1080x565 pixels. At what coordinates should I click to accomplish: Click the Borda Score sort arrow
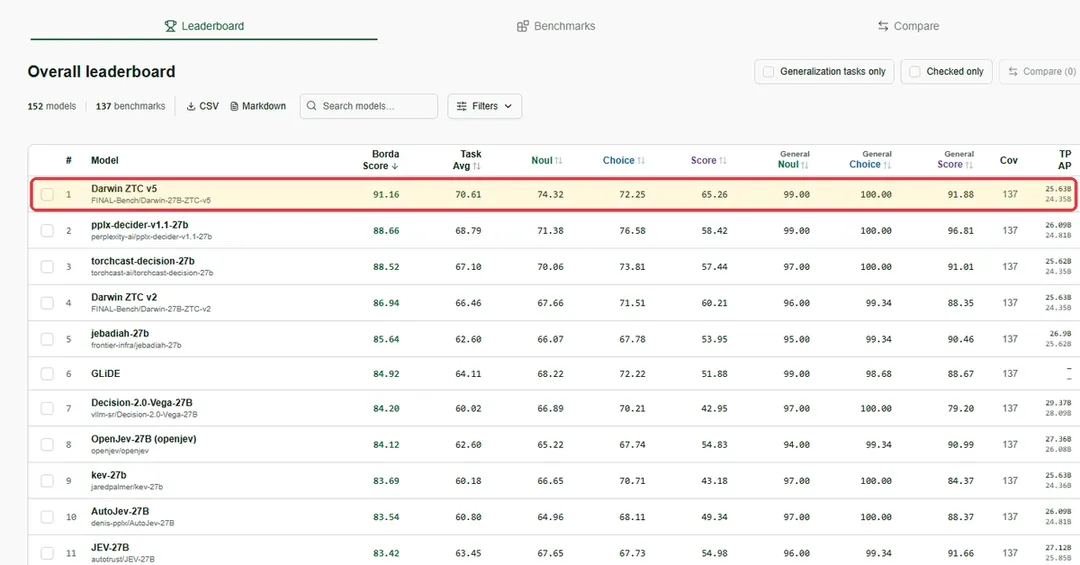point(395,166)
